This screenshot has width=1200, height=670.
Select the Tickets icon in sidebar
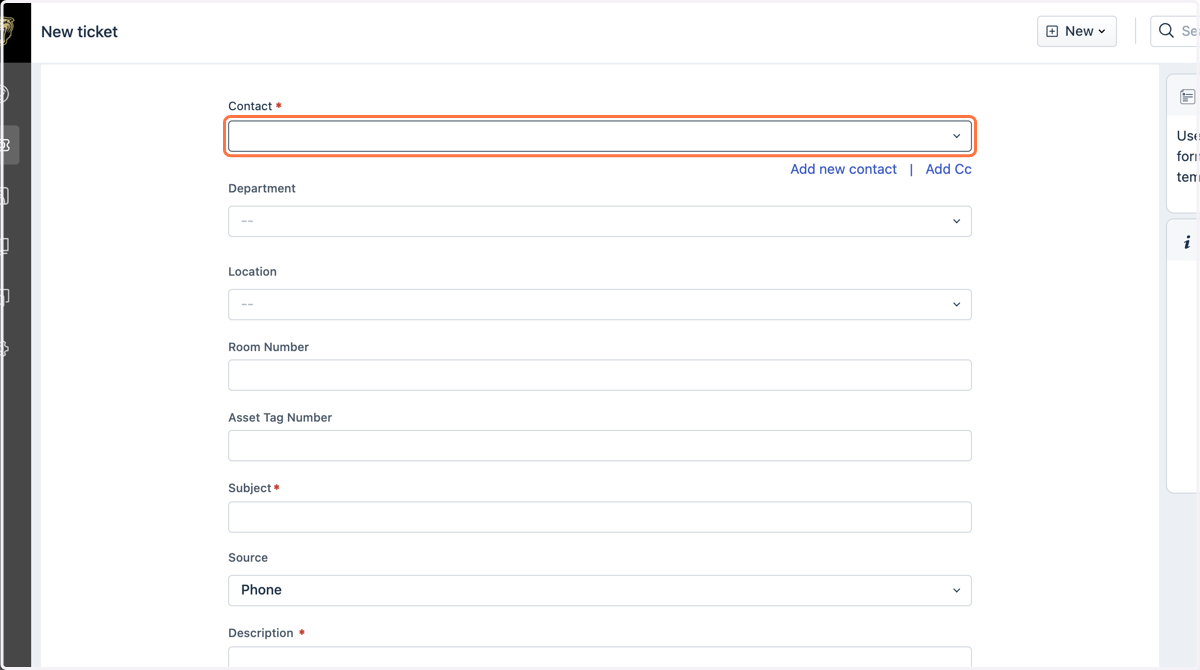(5, 145)
